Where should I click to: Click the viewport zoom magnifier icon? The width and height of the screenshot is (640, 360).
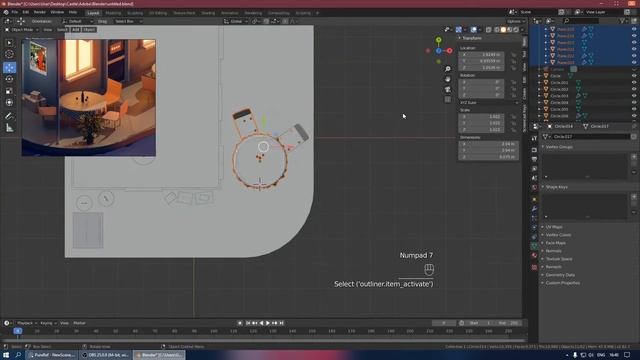448,69
